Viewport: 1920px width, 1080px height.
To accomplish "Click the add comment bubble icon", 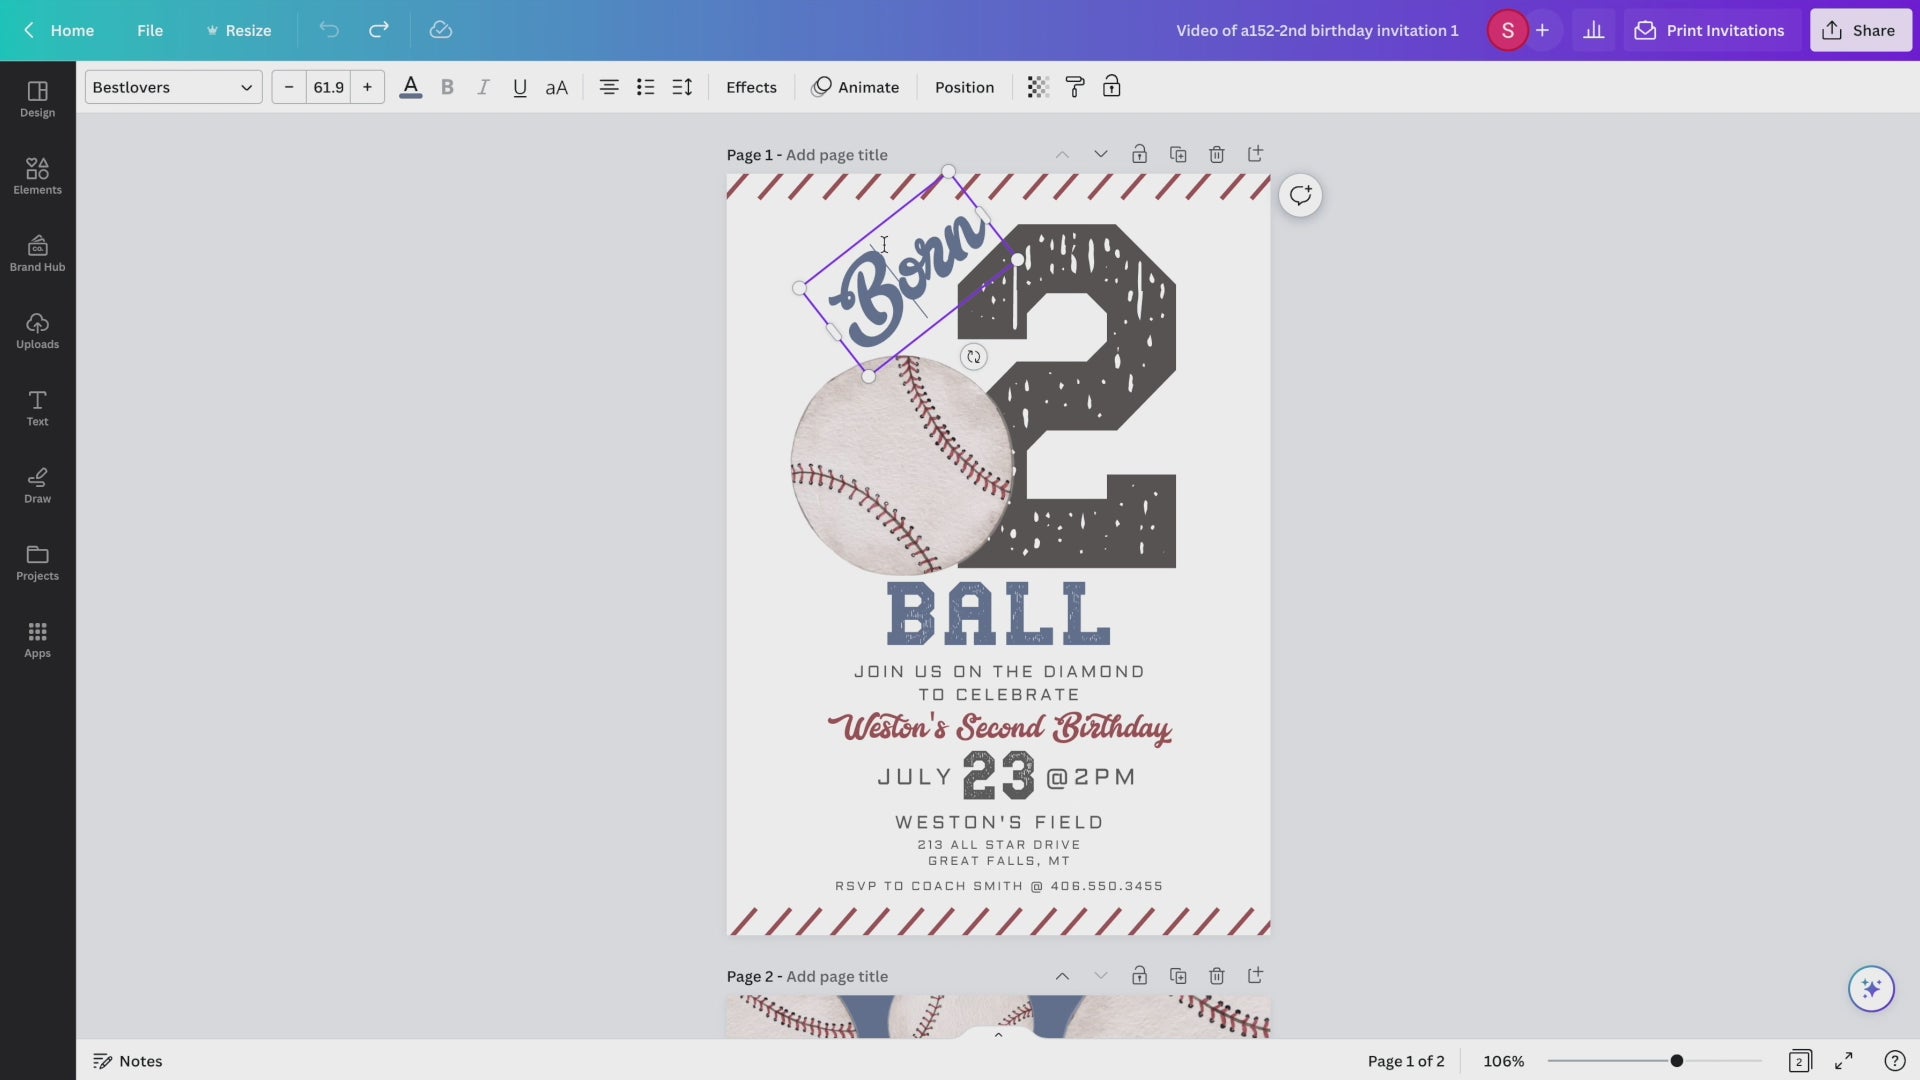I will click(1300, 195).
